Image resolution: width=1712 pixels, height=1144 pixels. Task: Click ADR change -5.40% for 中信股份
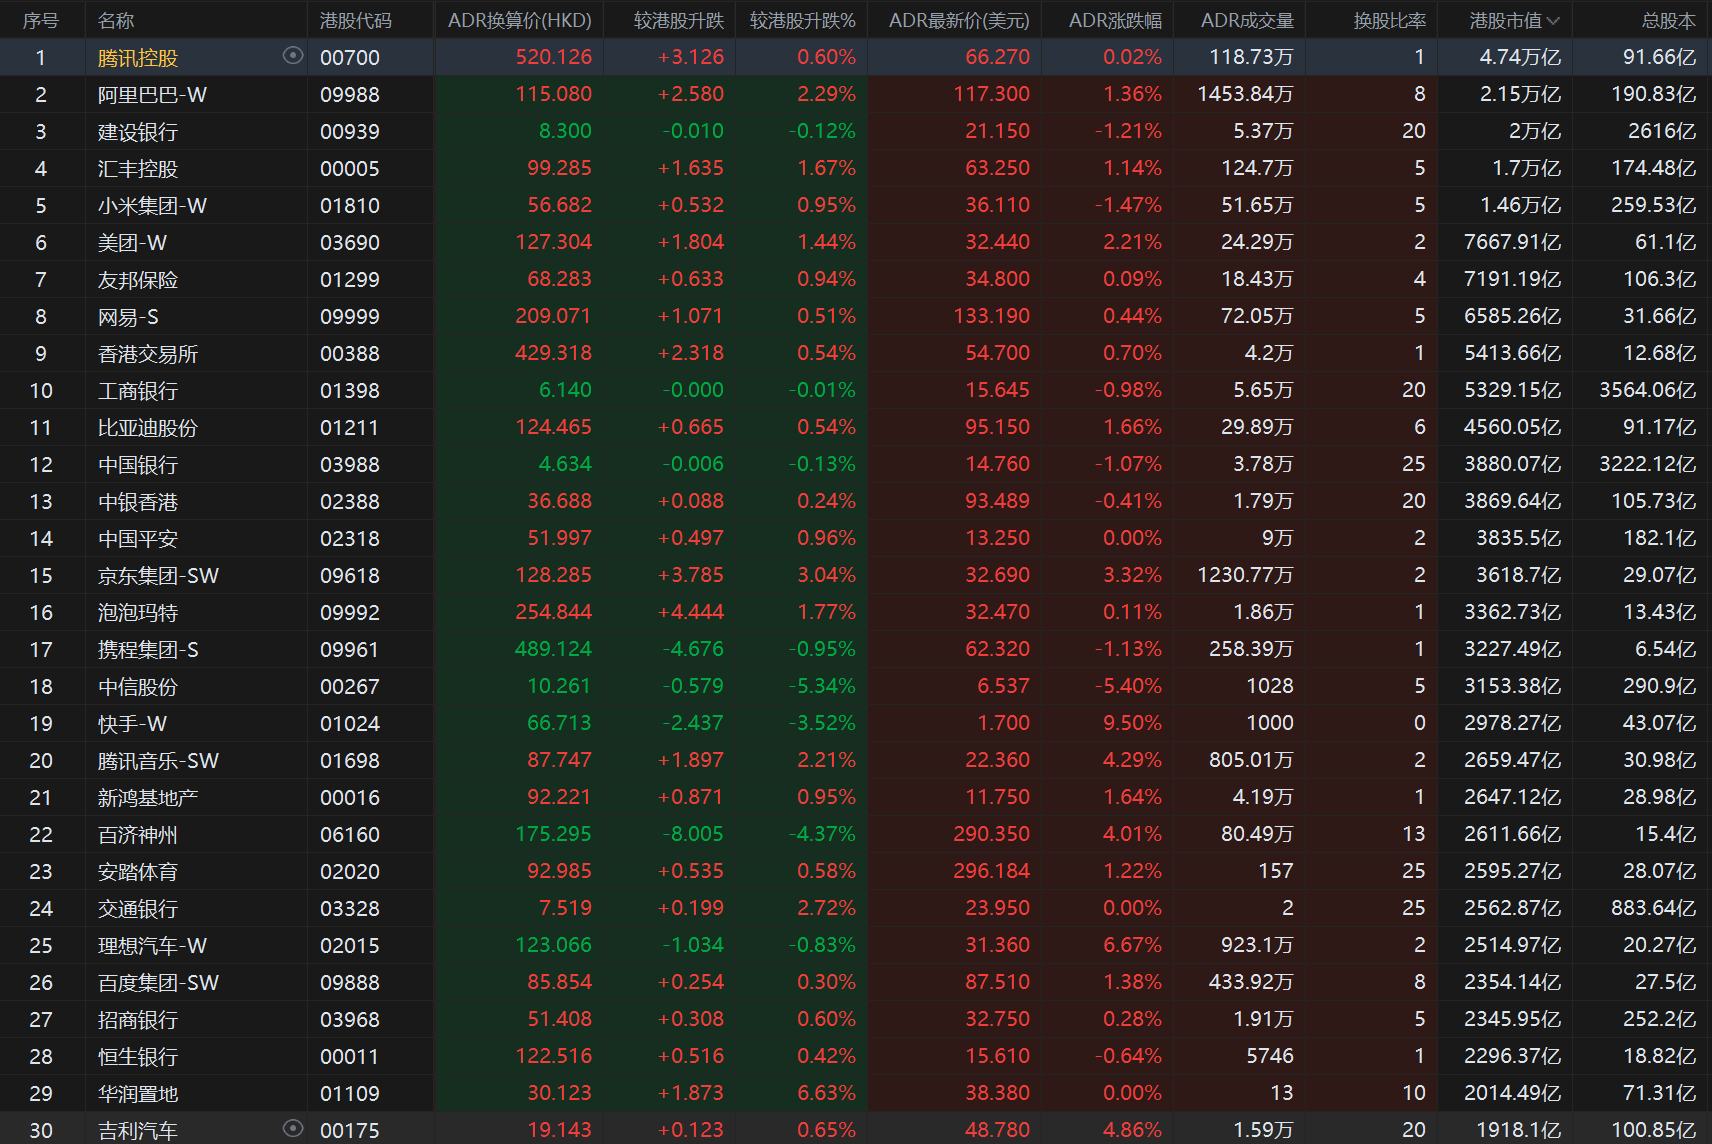coord(1127,686)
